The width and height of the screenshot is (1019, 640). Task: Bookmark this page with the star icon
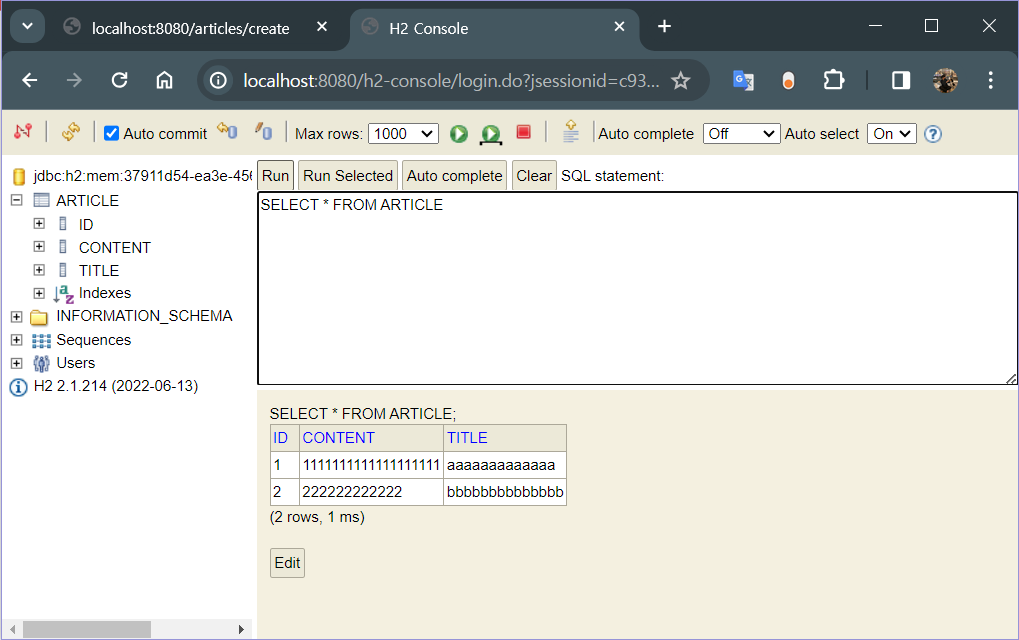pyautogui.click(x=680, y=81)
